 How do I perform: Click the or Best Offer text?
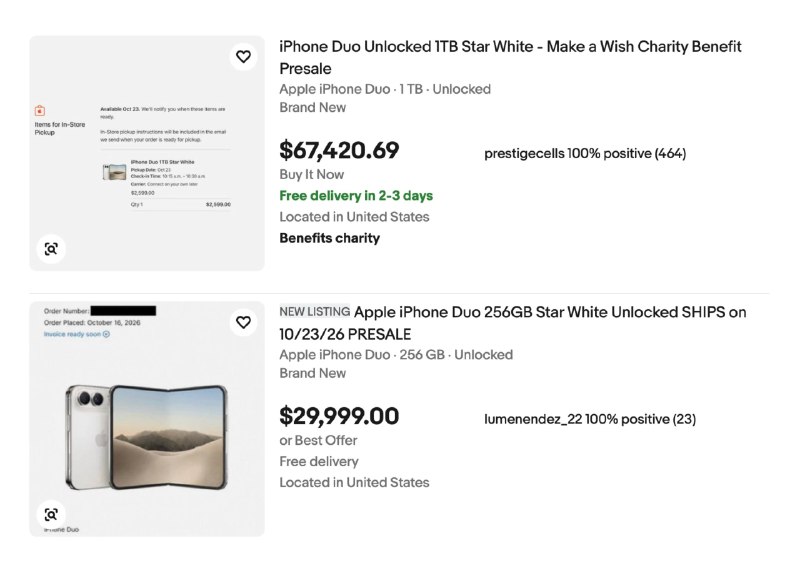[318, 440]
